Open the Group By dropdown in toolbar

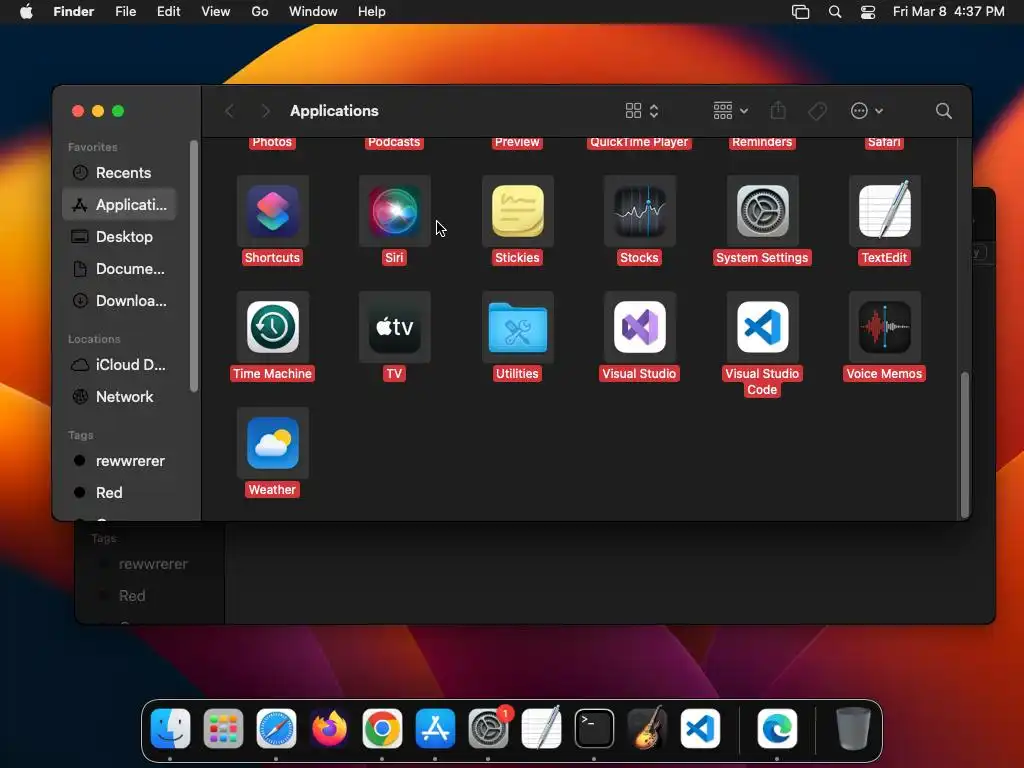(730, 111)
